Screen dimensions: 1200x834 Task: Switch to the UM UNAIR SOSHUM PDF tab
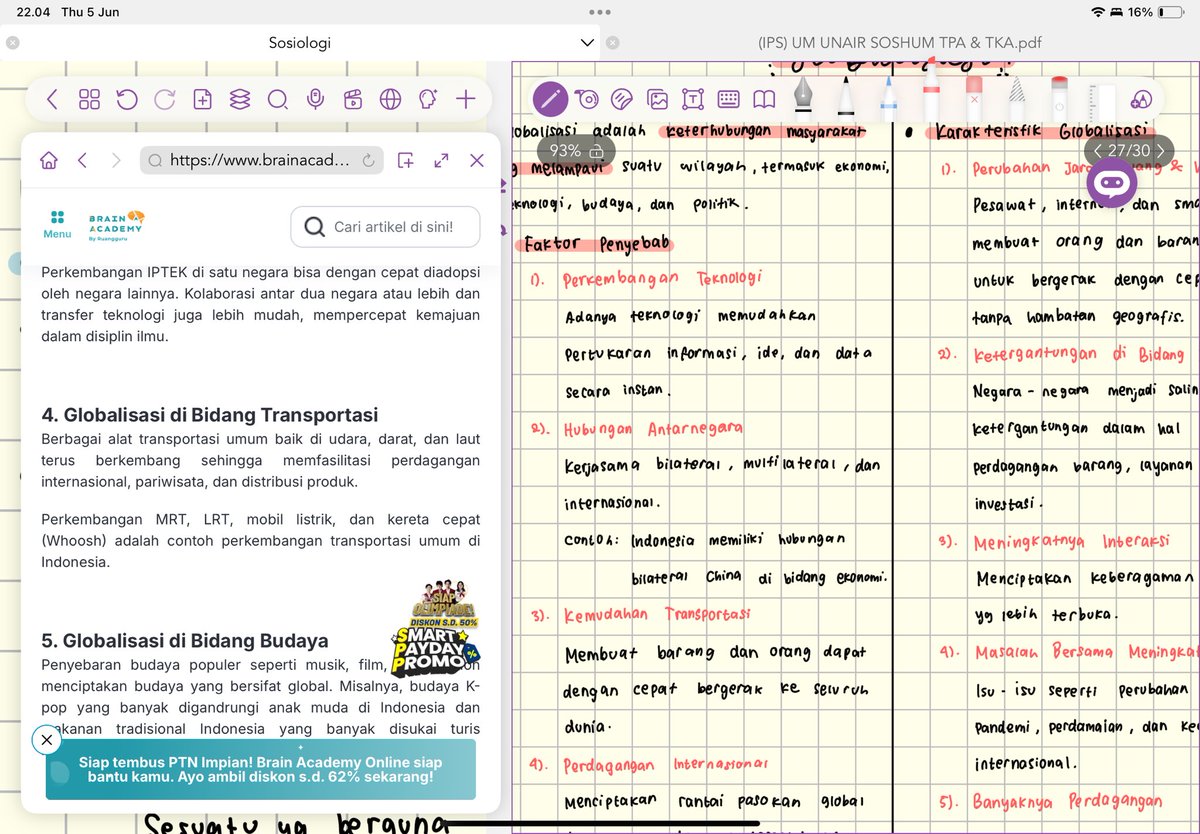click(x=900, y=43)
